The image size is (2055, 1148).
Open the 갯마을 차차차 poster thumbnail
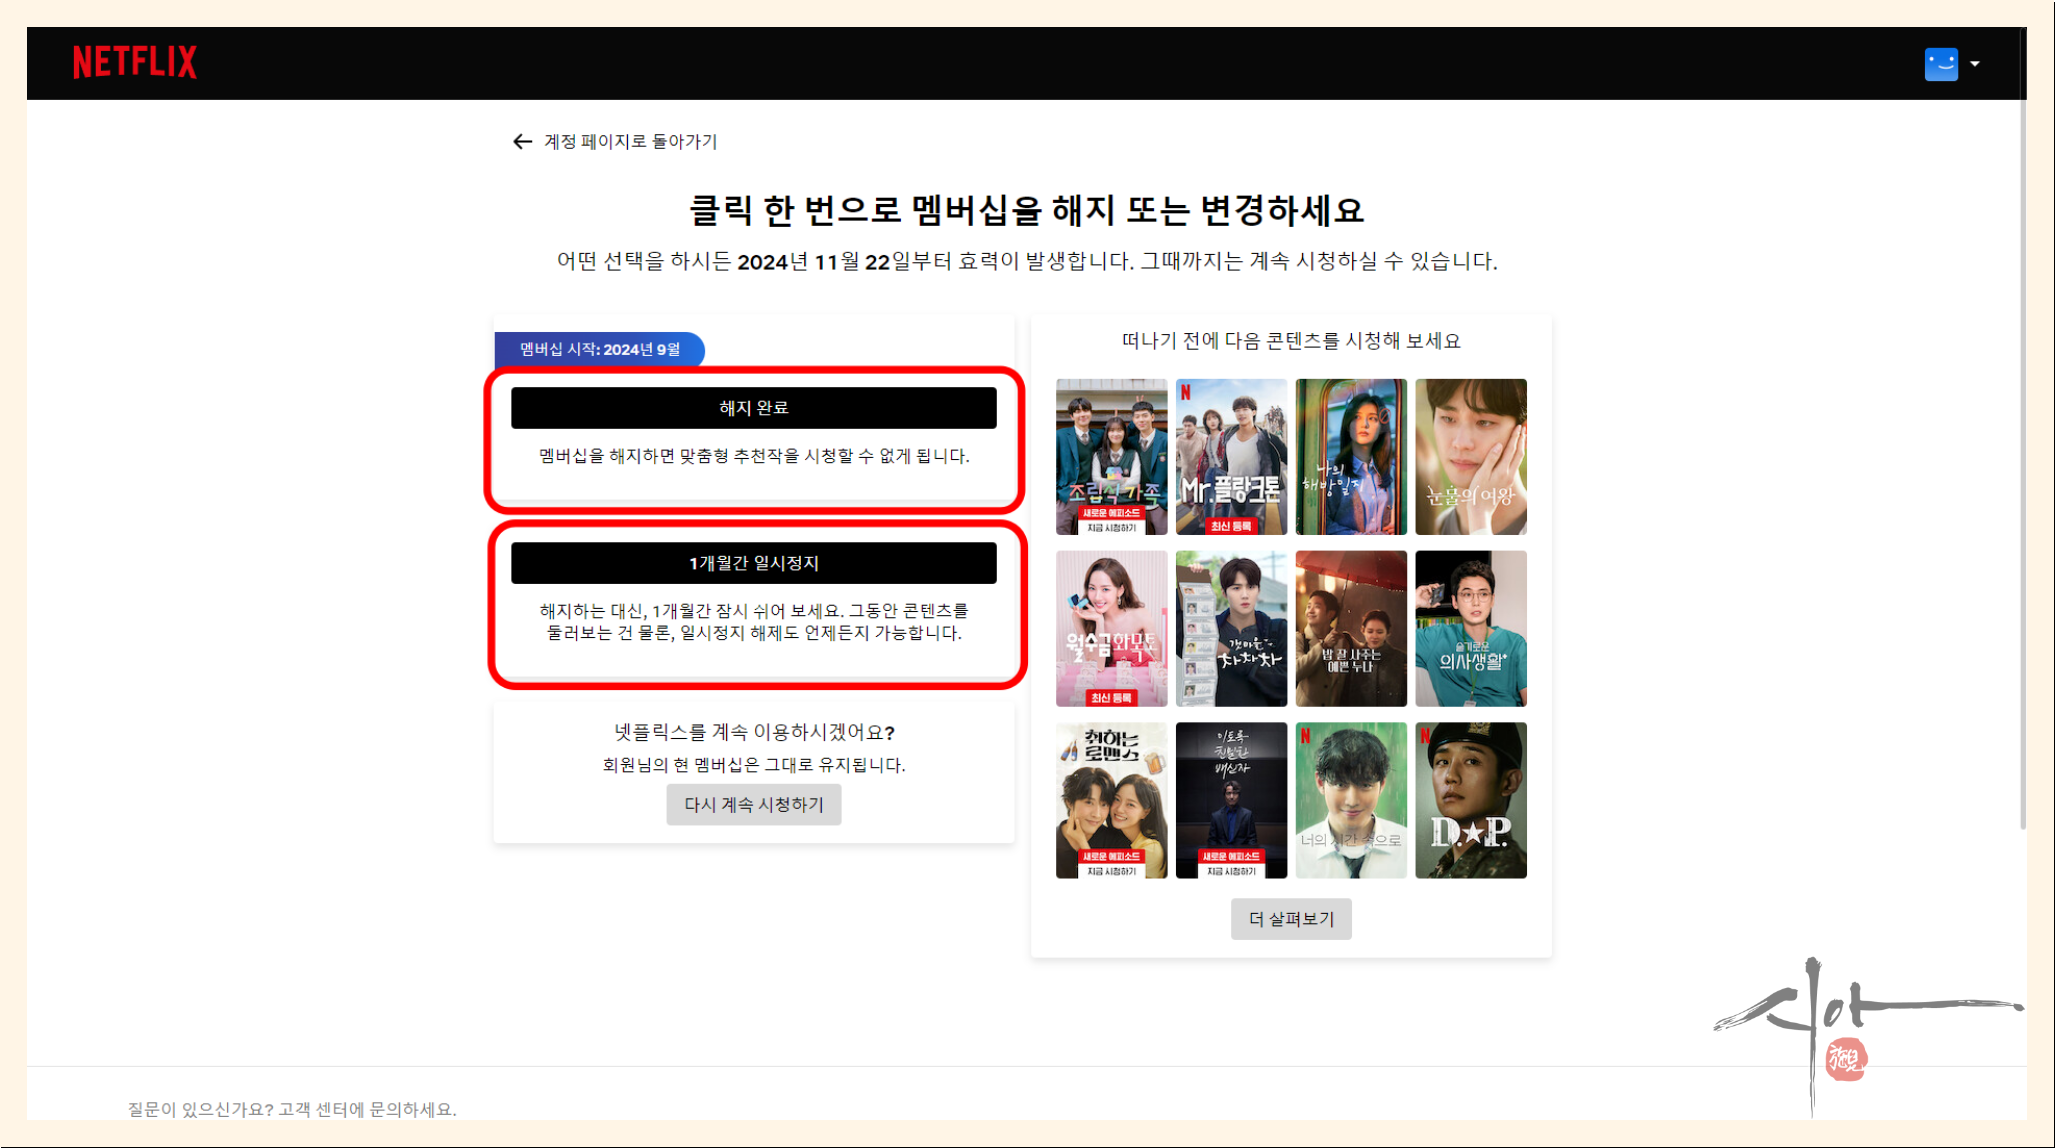1231,628
